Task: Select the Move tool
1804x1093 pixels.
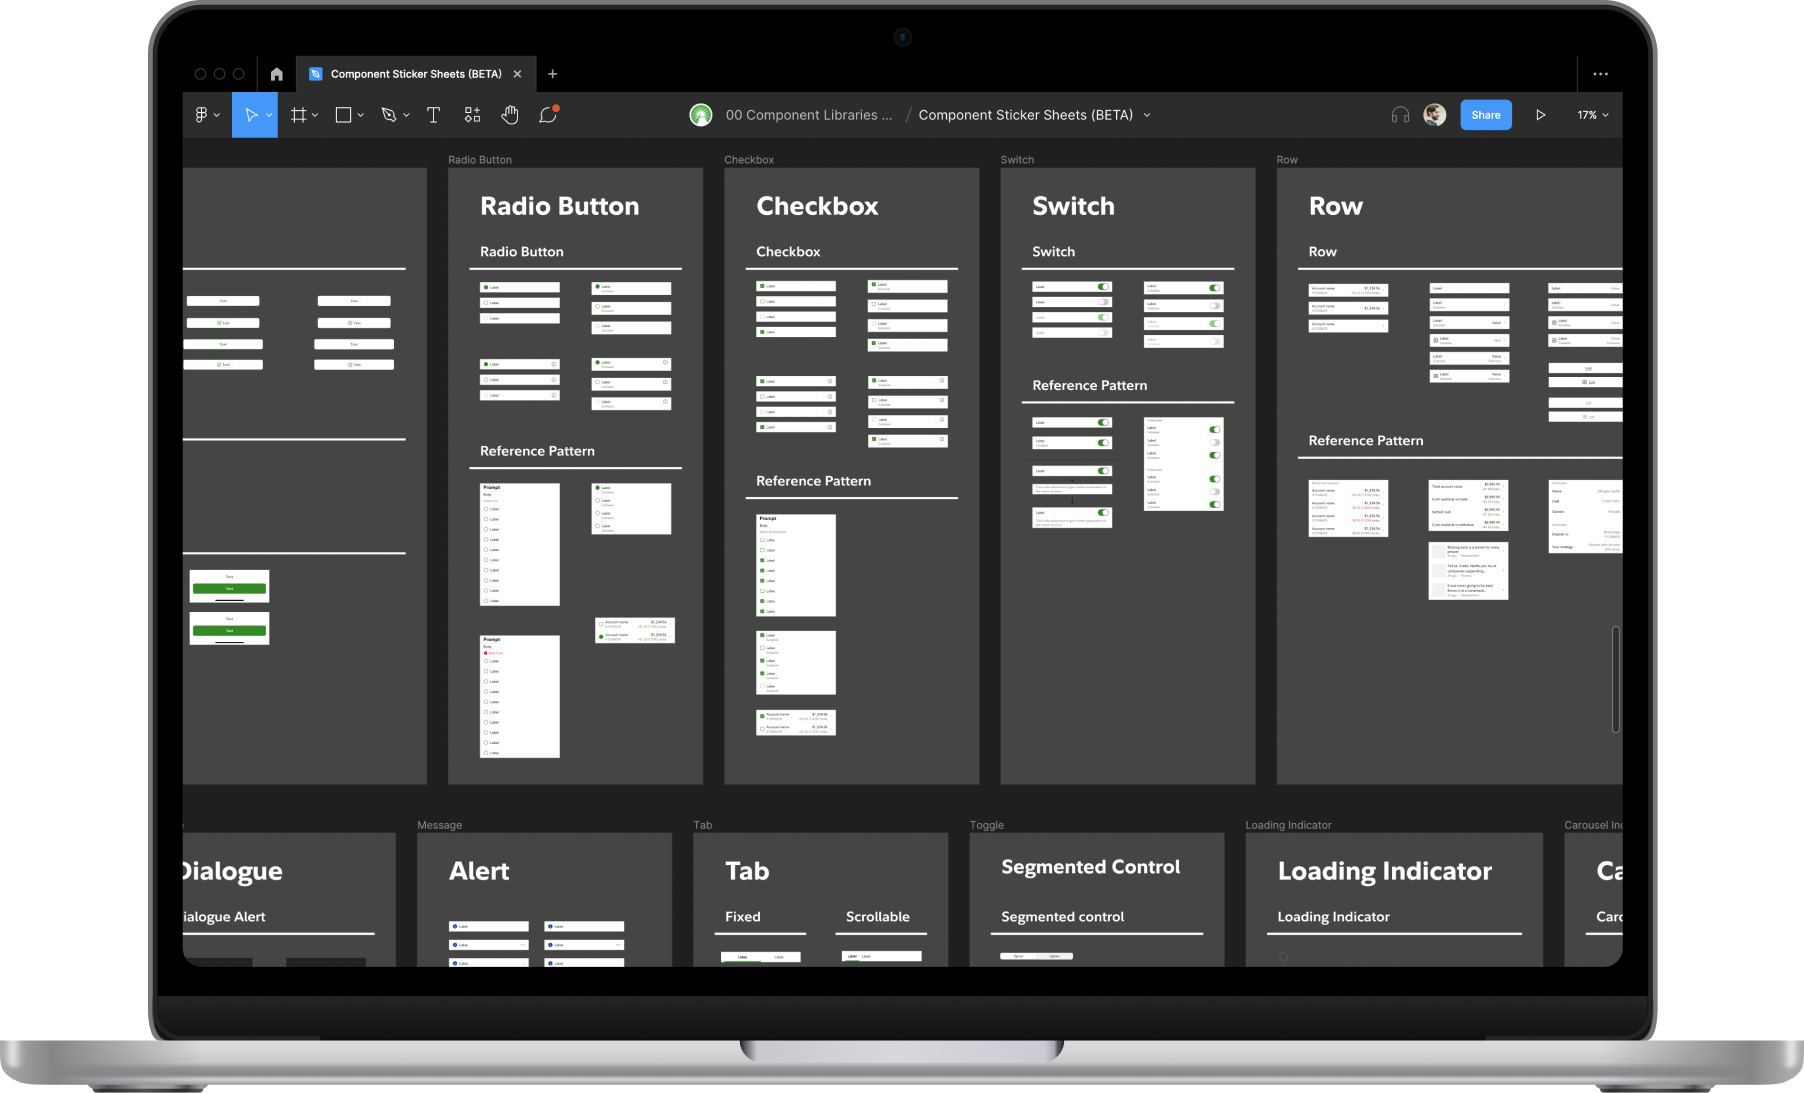Action: tap(251, 115)
